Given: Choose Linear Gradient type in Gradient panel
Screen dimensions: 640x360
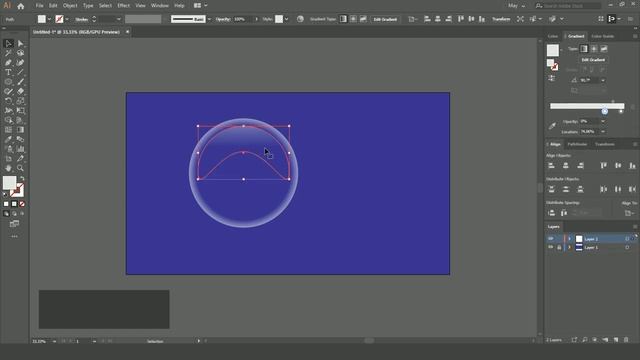Looking at the screenshot, I should pyautogui.click(x=584, y=49).
